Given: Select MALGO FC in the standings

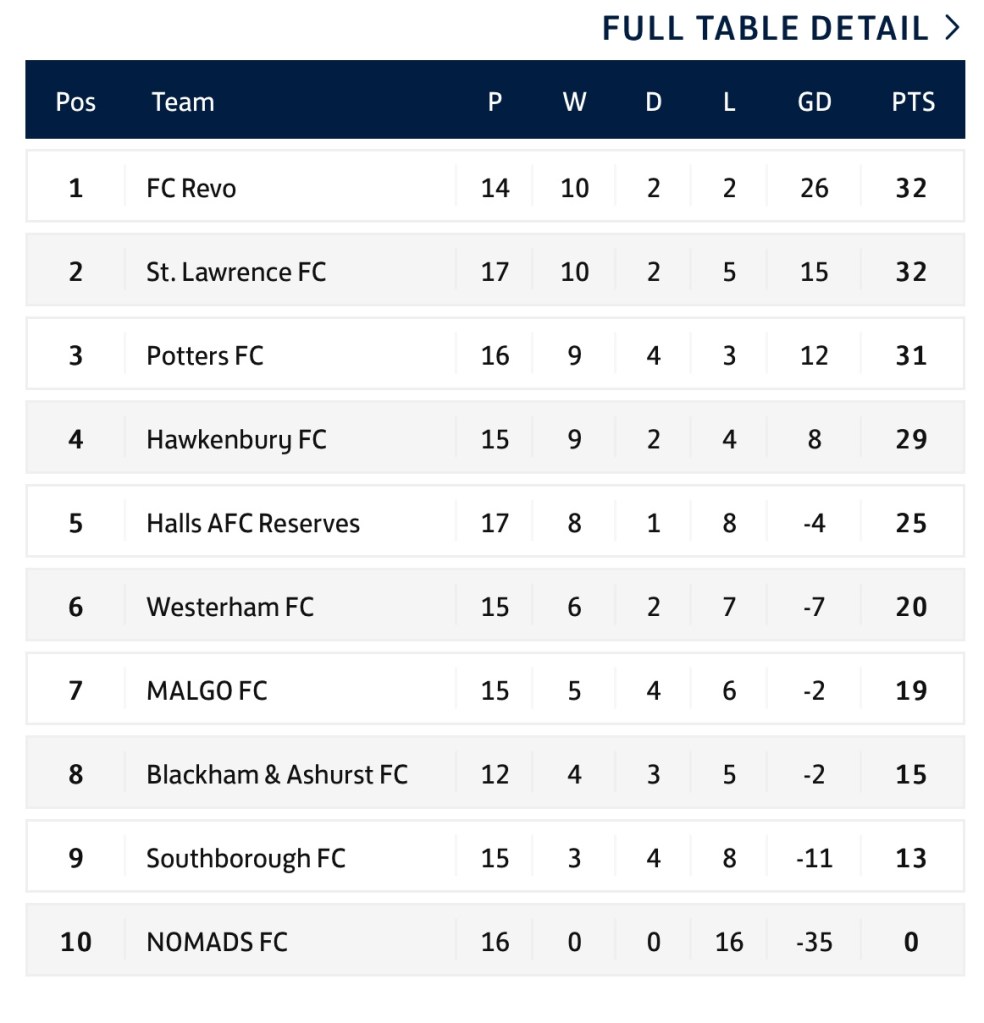Looking at the screenshot, I should tap(207, 691).
